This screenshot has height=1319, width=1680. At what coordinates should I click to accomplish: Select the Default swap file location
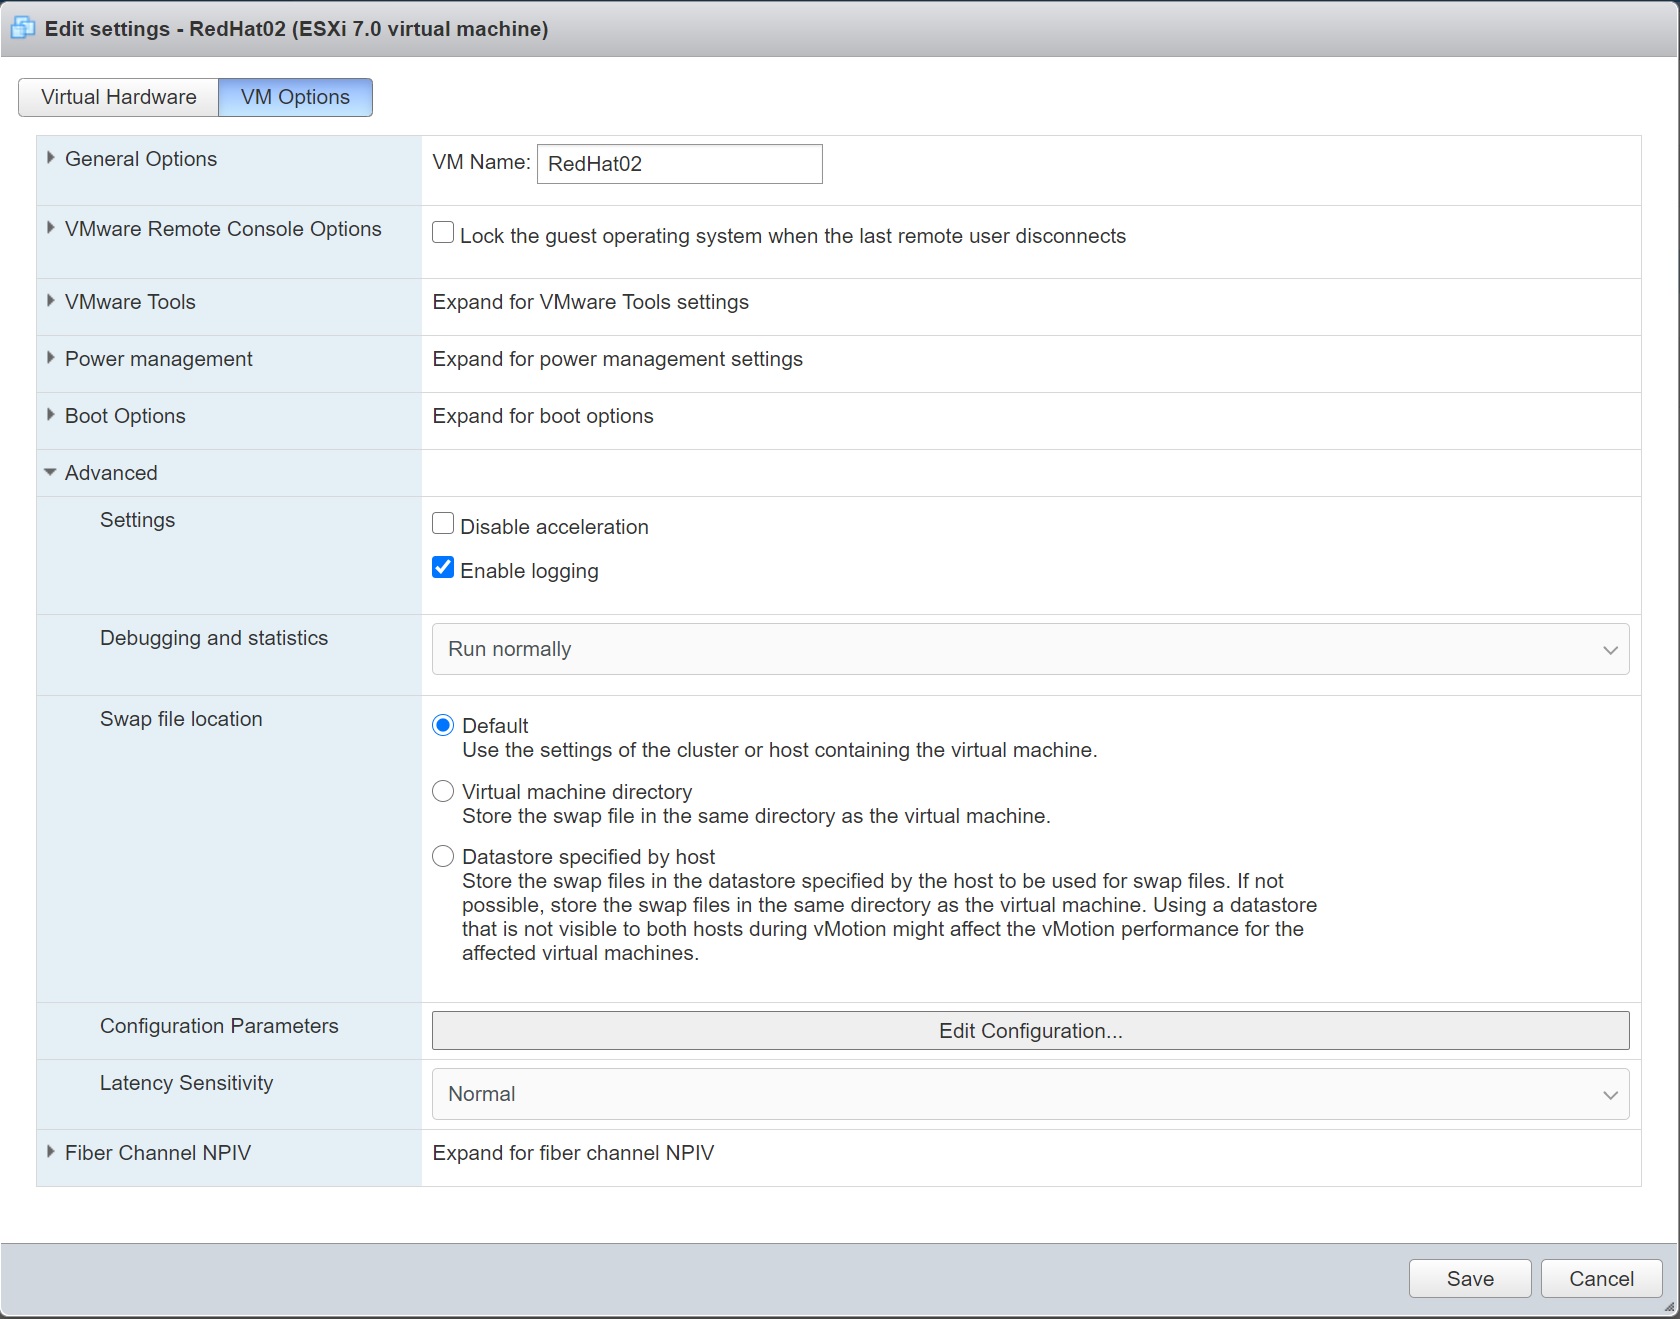(x=443, y=726)
